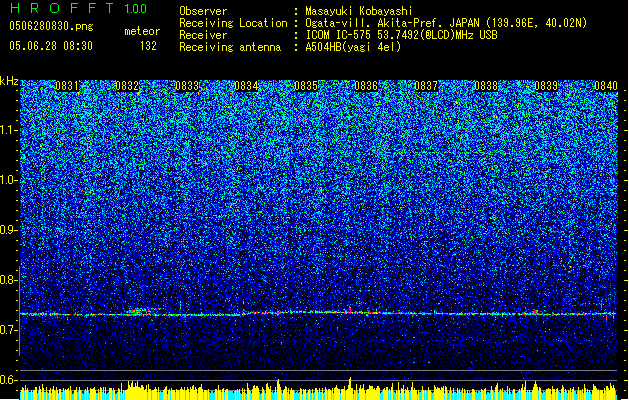The image size is (629, 400).
Task: Click the meteor label
Action: tap(142, 31)
